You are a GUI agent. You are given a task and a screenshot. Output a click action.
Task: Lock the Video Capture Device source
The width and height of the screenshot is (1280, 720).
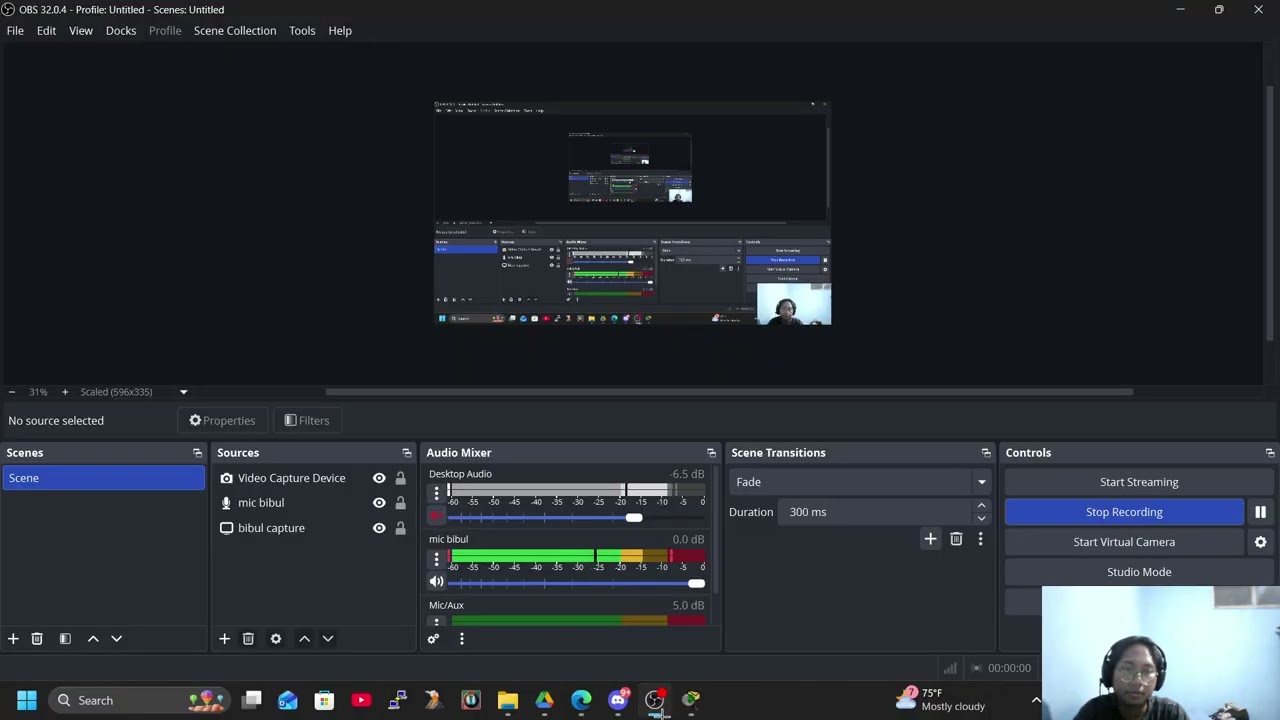(400, 478)
